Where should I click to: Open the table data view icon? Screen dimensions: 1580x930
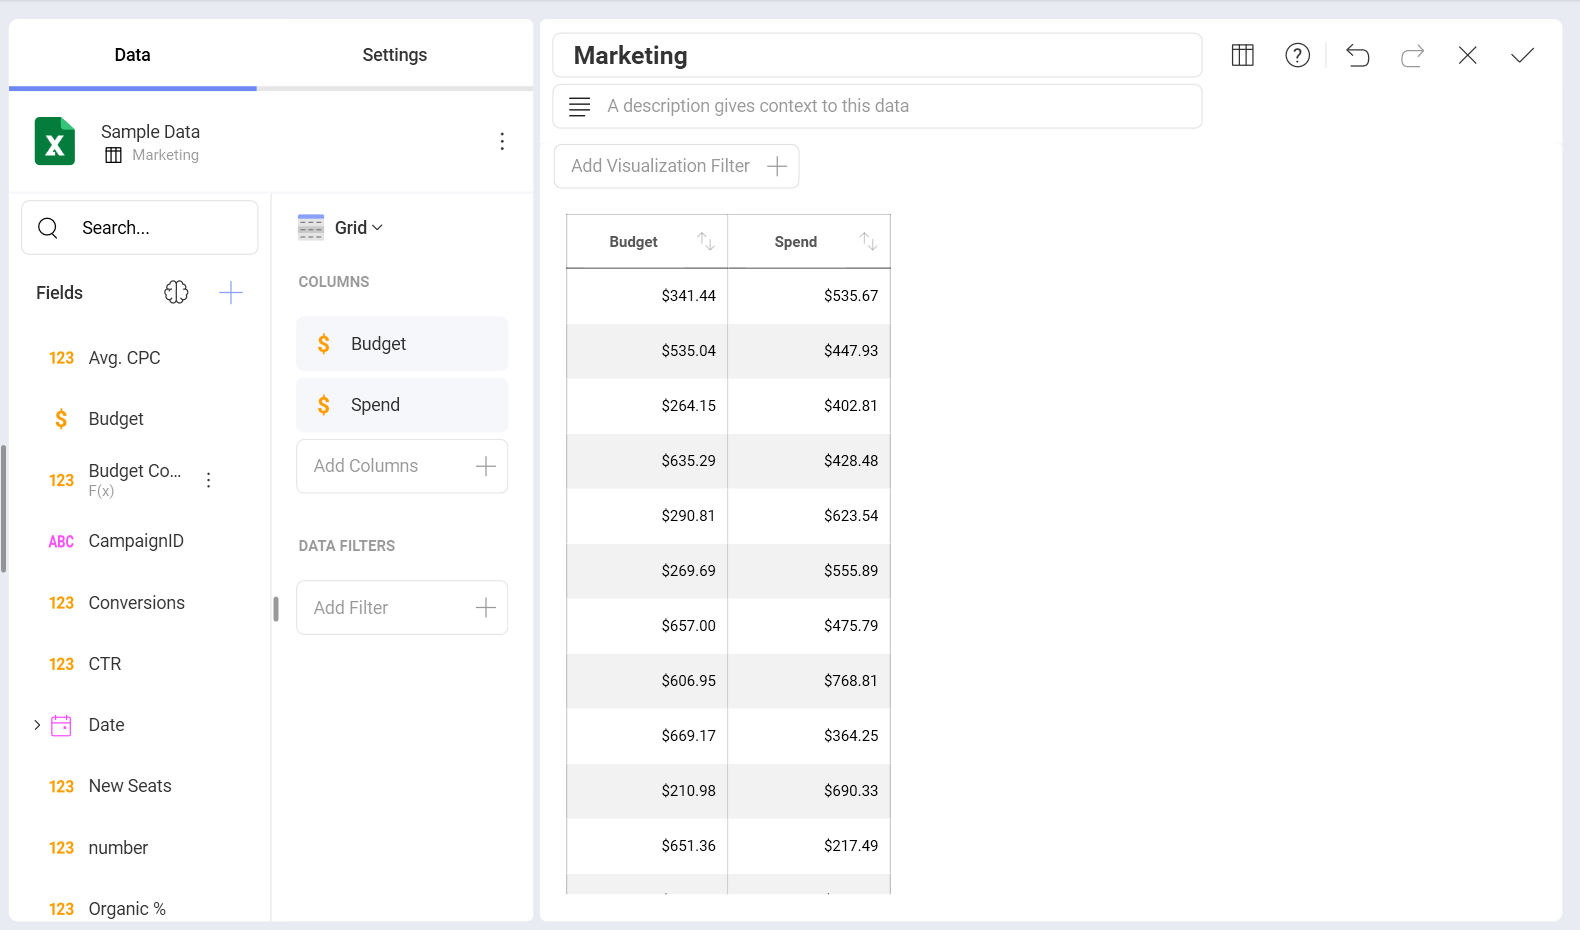[1242, 55]
